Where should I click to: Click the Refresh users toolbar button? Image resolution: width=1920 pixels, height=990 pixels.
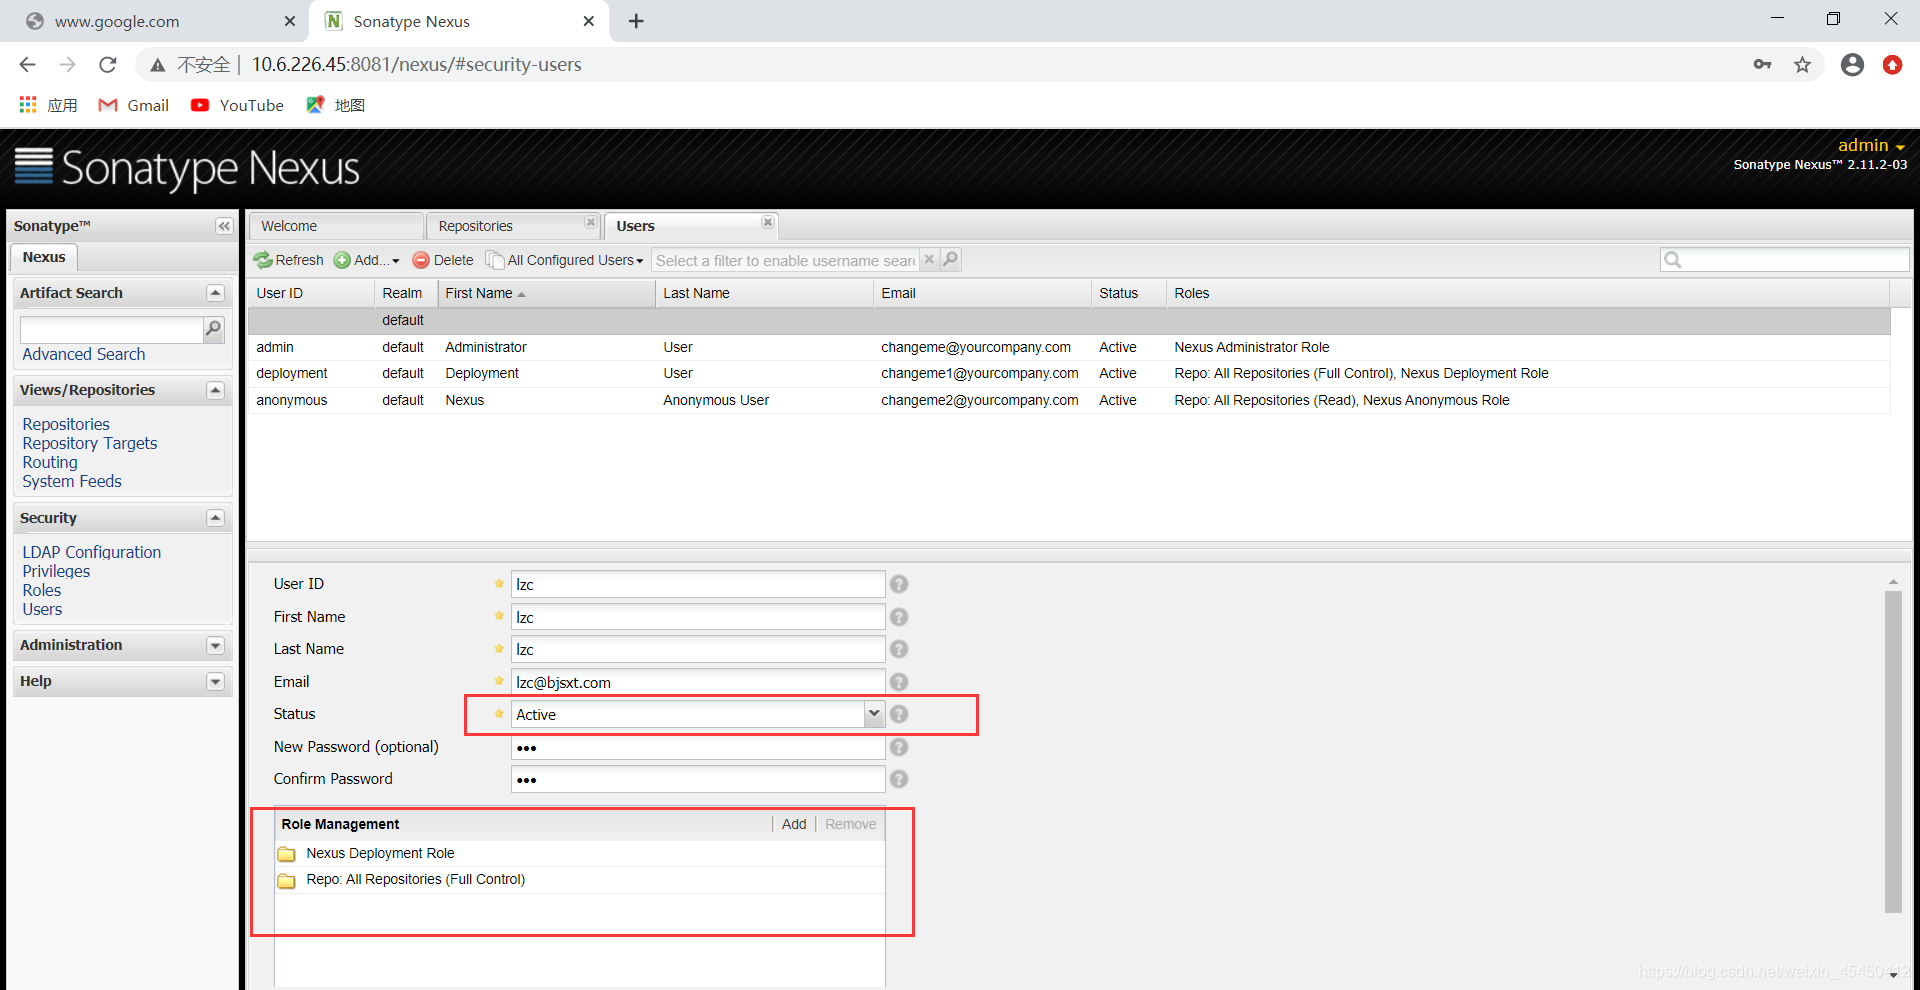288,260
